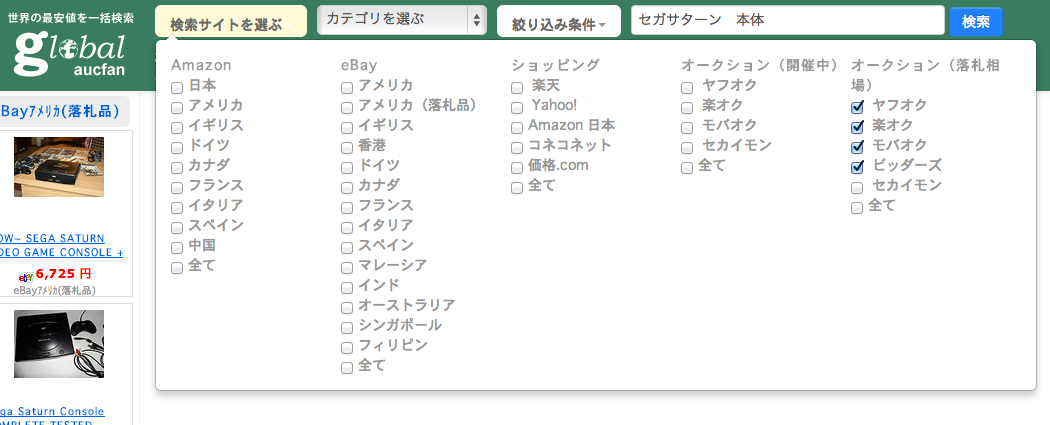Open the 検索サイトを選ぶ site selector
This screenshot has height=425, width=1050.
[230, 23]
